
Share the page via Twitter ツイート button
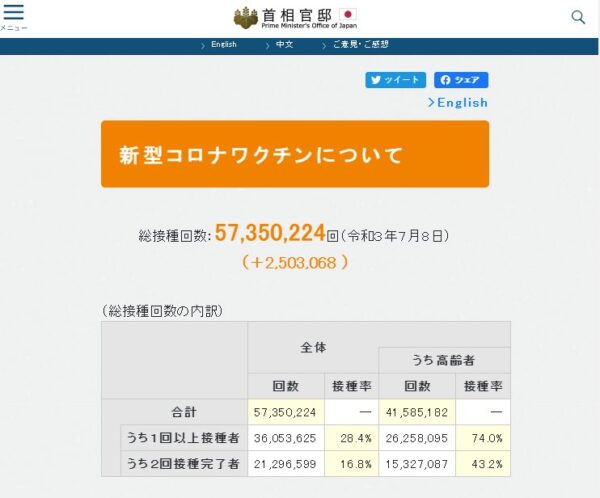(396, 80)
